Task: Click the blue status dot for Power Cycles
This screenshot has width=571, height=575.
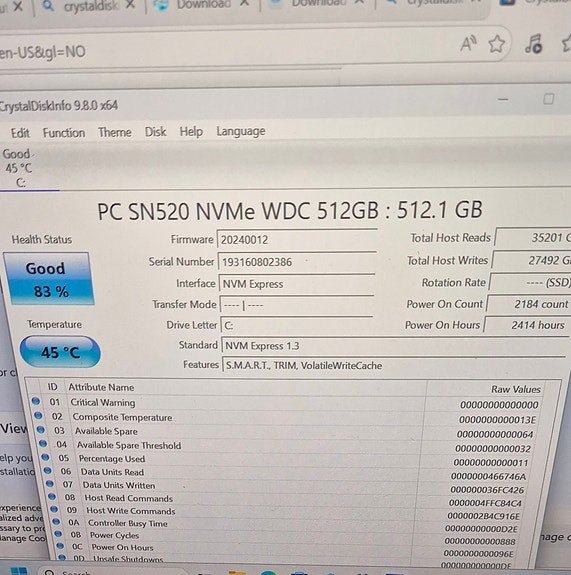Action: pyautogui.click(x=58, y=534)
